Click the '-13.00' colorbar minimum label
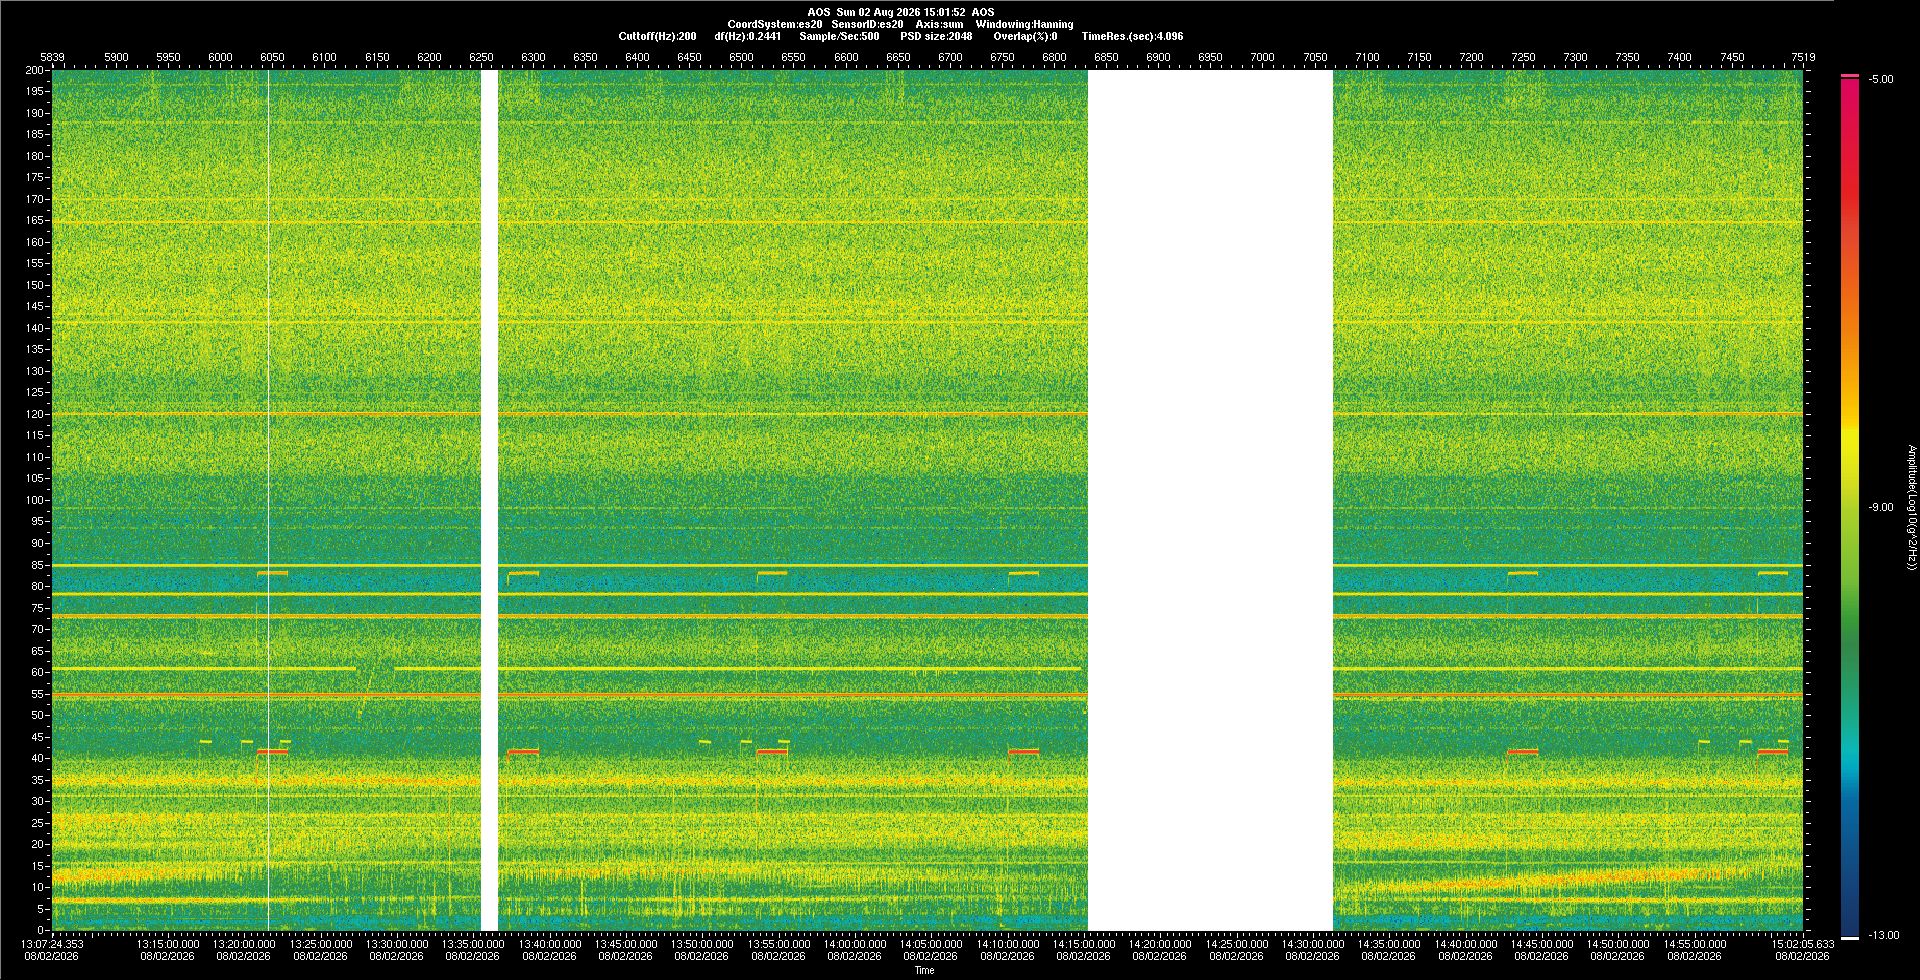Screen dimensions: 1920x980 coord(1884,935)
